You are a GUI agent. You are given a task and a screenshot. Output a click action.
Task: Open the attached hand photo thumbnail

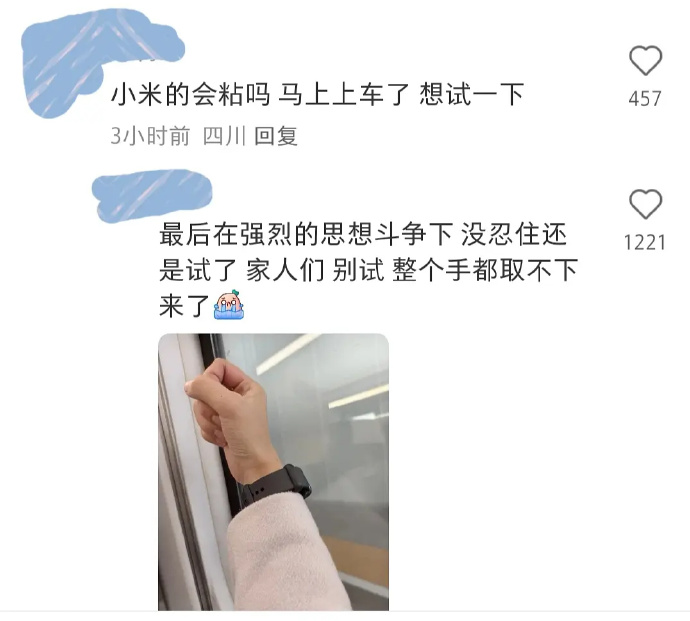pos(273,472)
